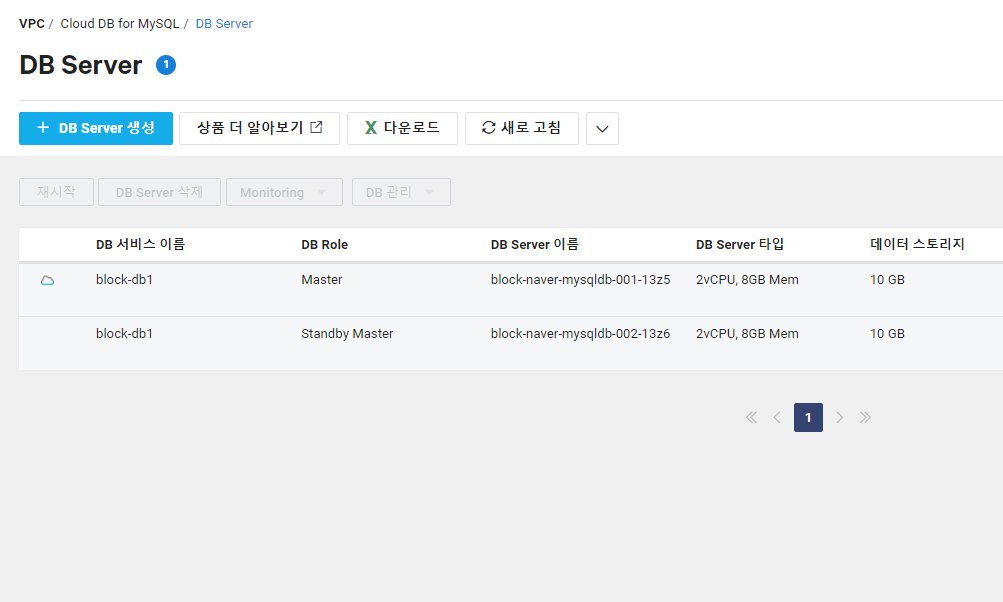Click the plus icon on DB Server 생성
Viewport: 1003px width, 602px height.
coord(41,127)
